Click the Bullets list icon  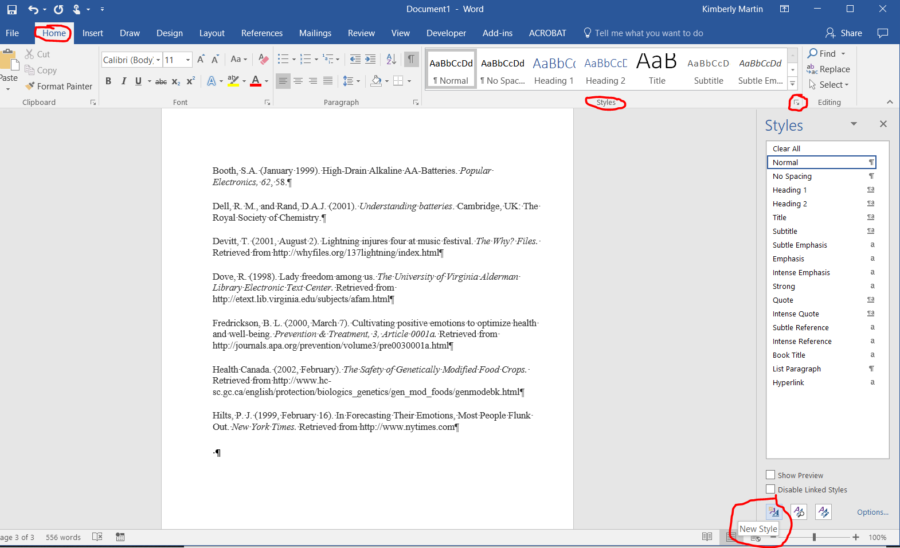click(283, 59)
